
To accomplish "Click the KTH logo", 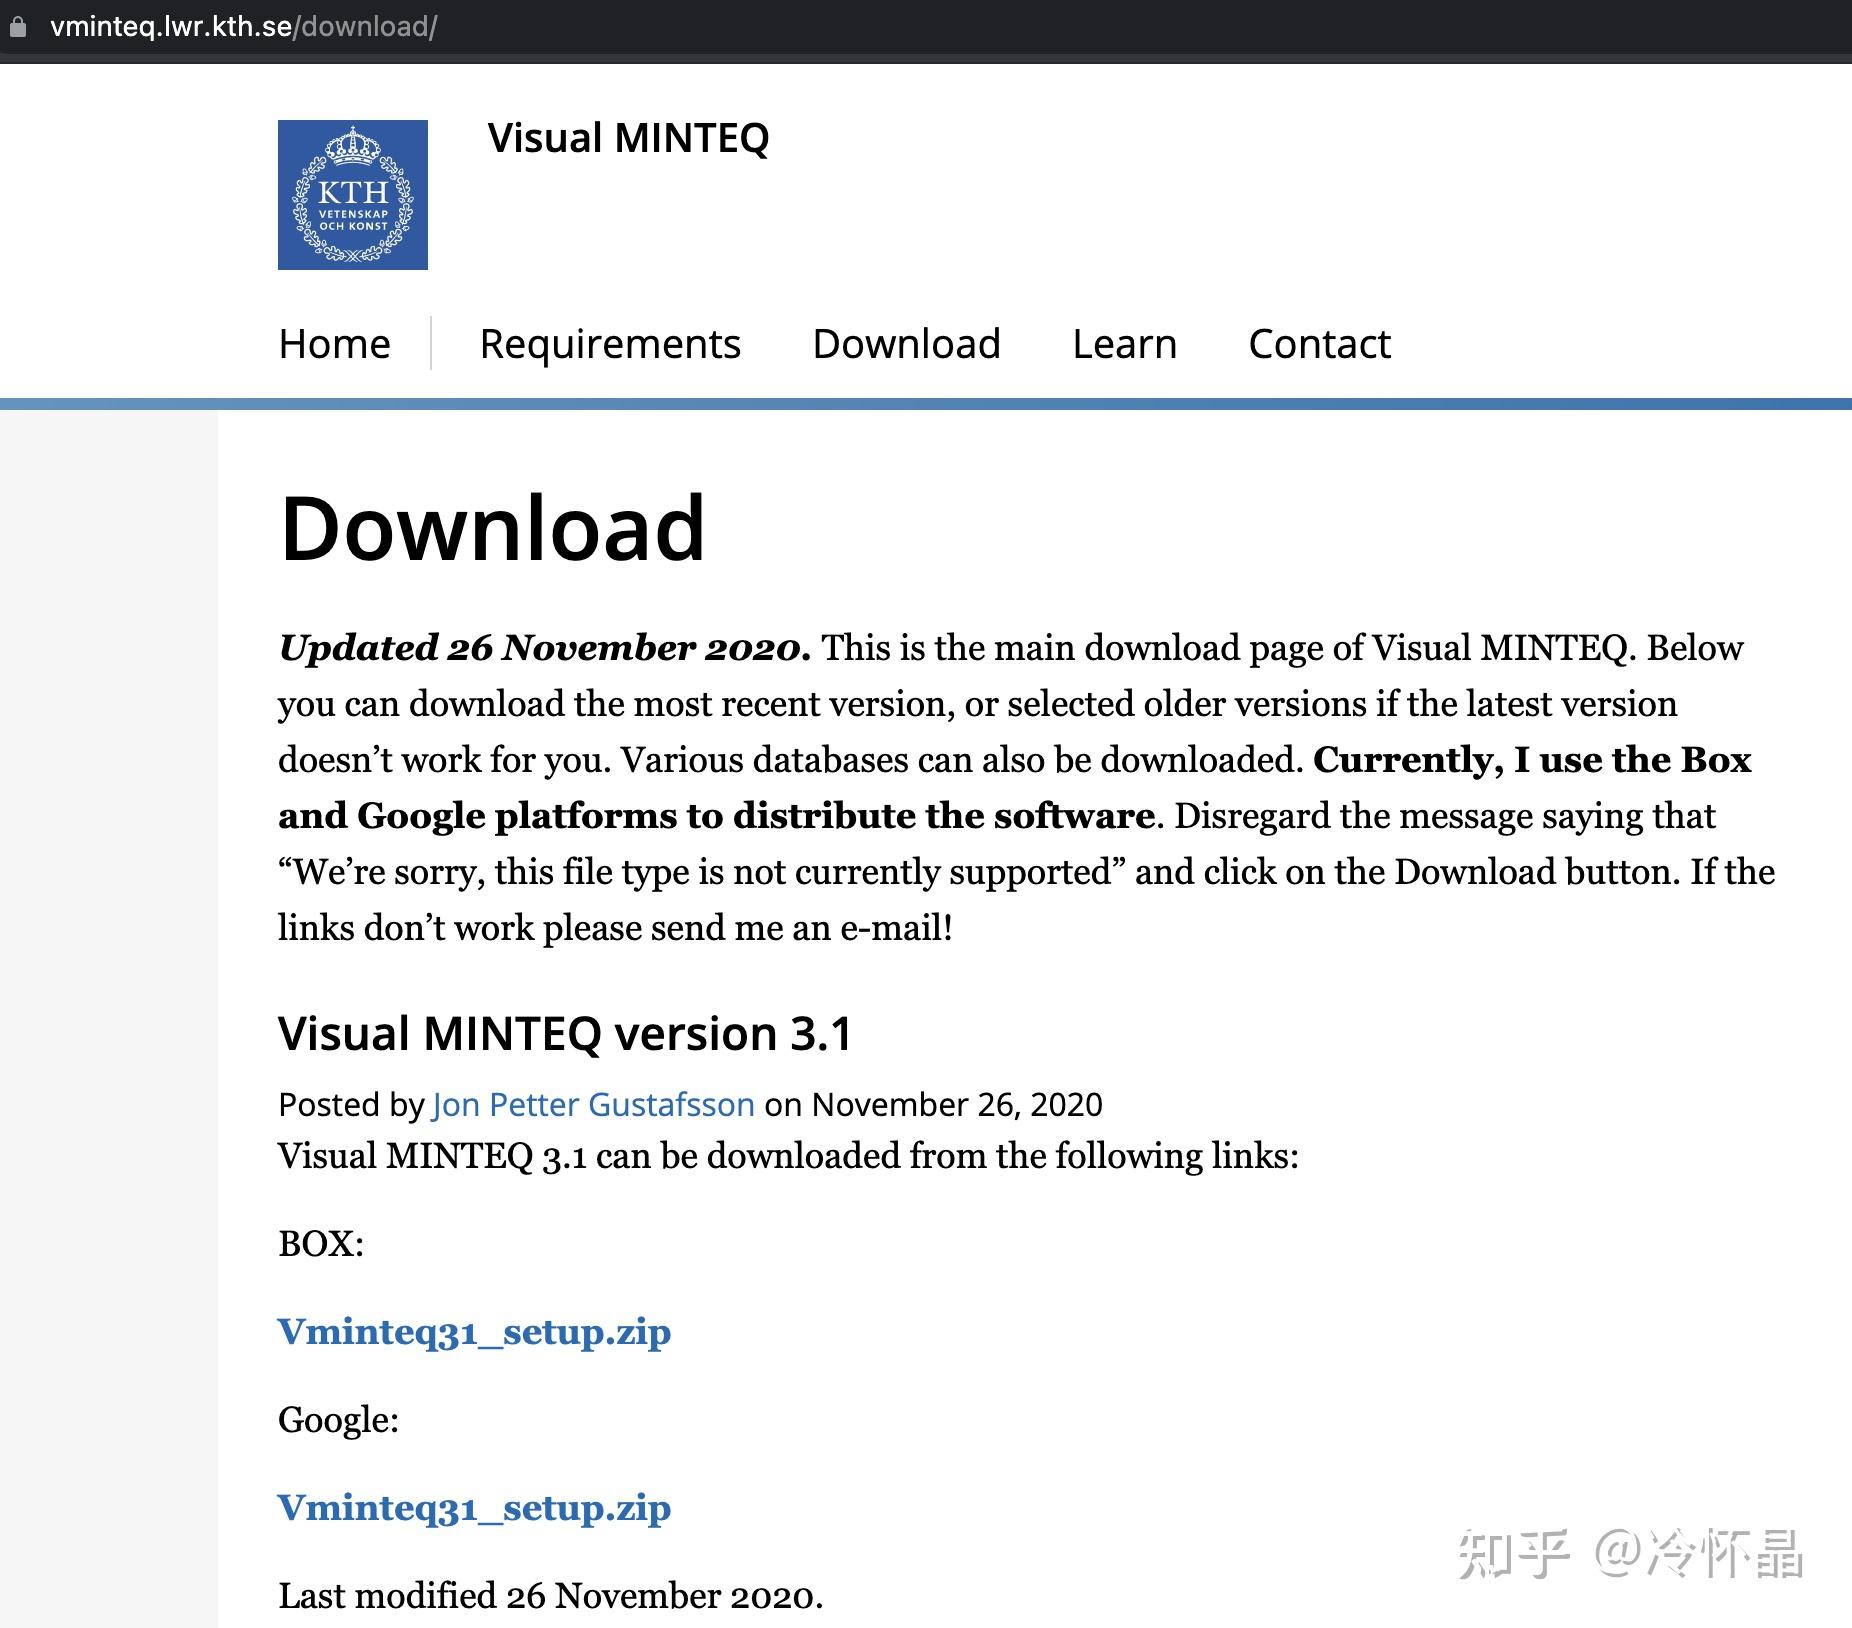I will coord(352,194).
